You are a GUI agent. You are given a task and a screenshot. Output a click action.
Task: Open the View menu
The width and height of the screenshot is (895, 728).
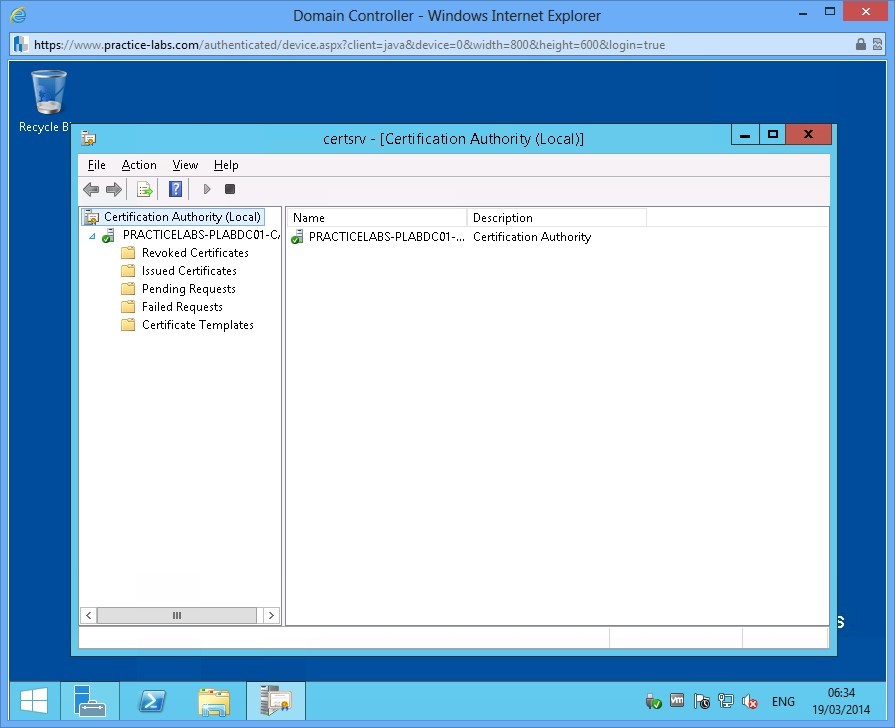click(185, 165)
